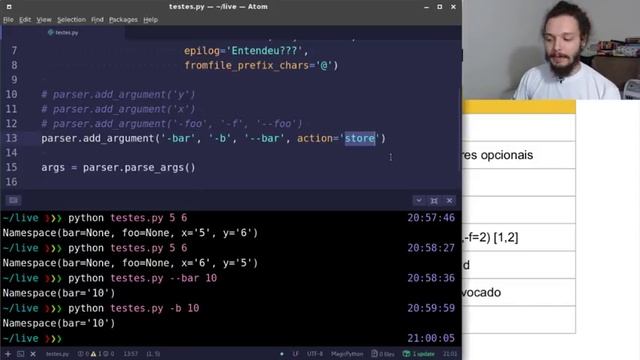The image size is (640, 360).
Task: Open the 1 update package notice
Action: [x=419, y=354]
